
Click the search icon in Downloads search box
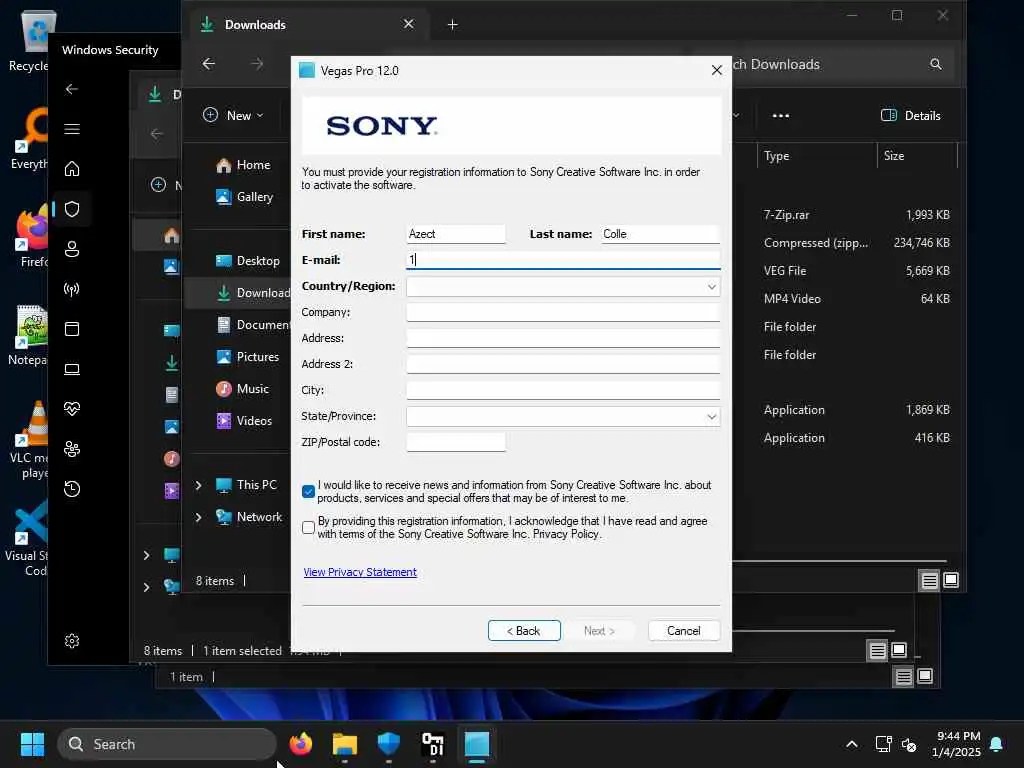coord(936,64)
